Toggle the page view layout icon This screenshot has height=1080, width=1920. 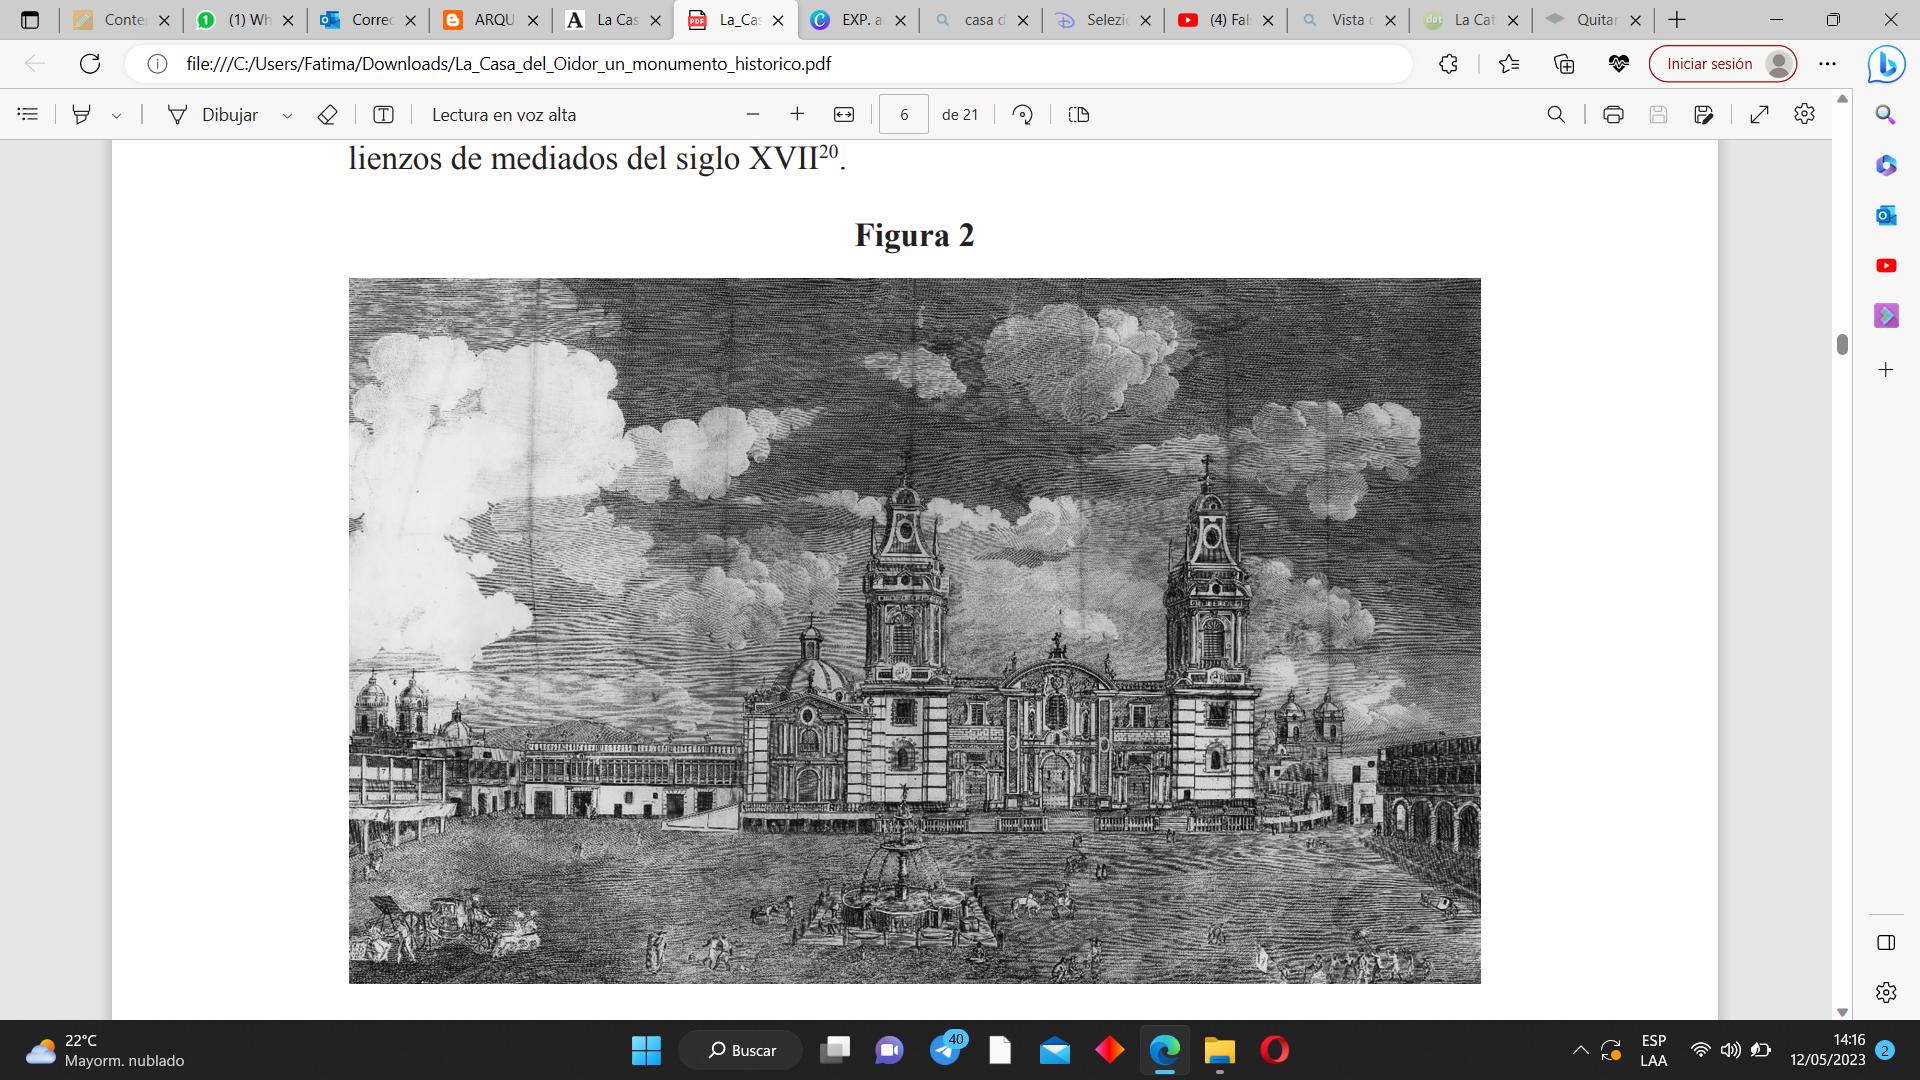tap(1078, 115)
